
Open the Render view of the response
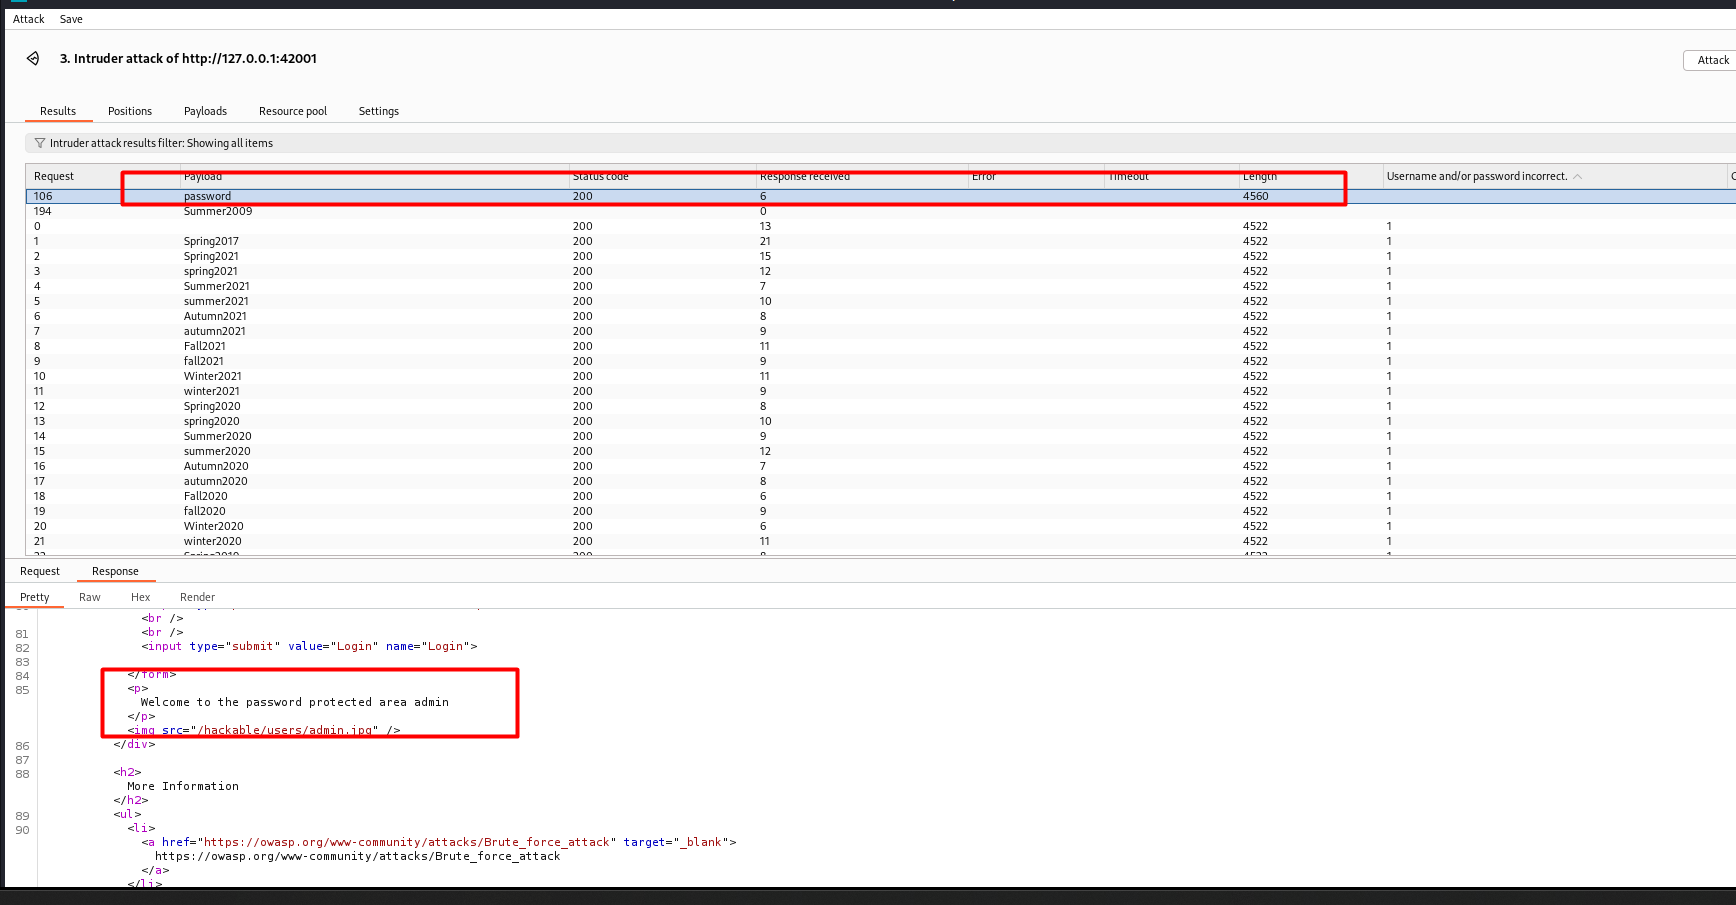click(197, 597)
